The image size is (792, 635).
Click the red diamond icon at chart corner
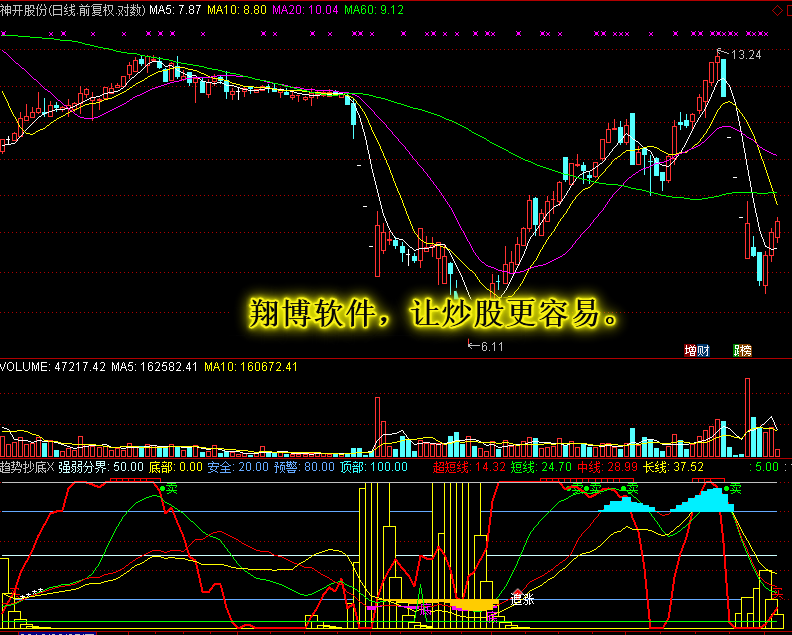[777, 11]
